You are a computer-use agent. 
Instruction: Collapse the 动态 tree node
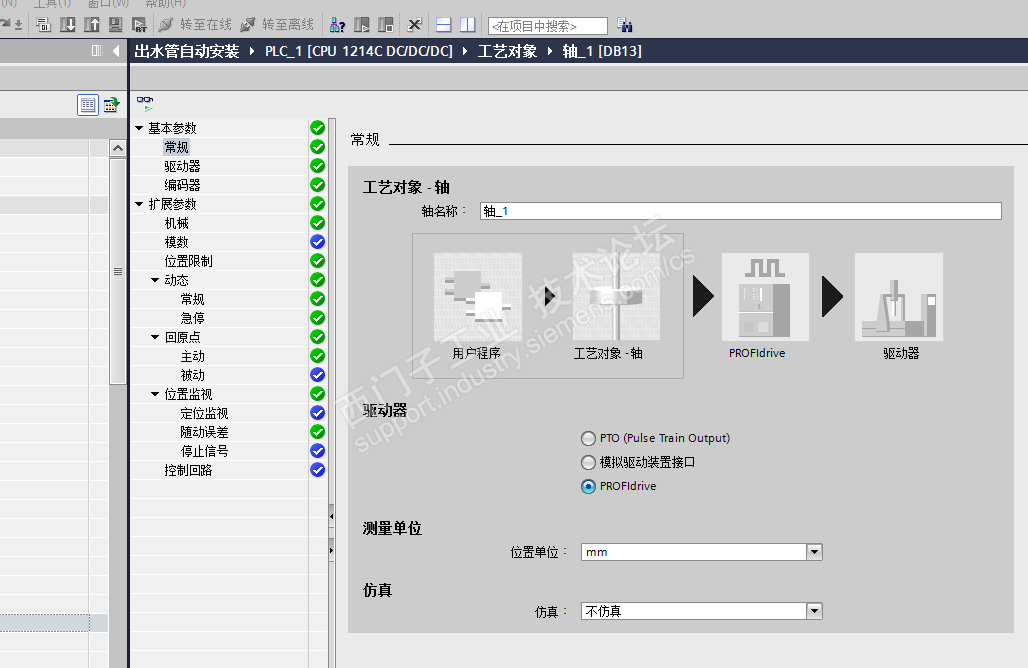tap(155, 280)
